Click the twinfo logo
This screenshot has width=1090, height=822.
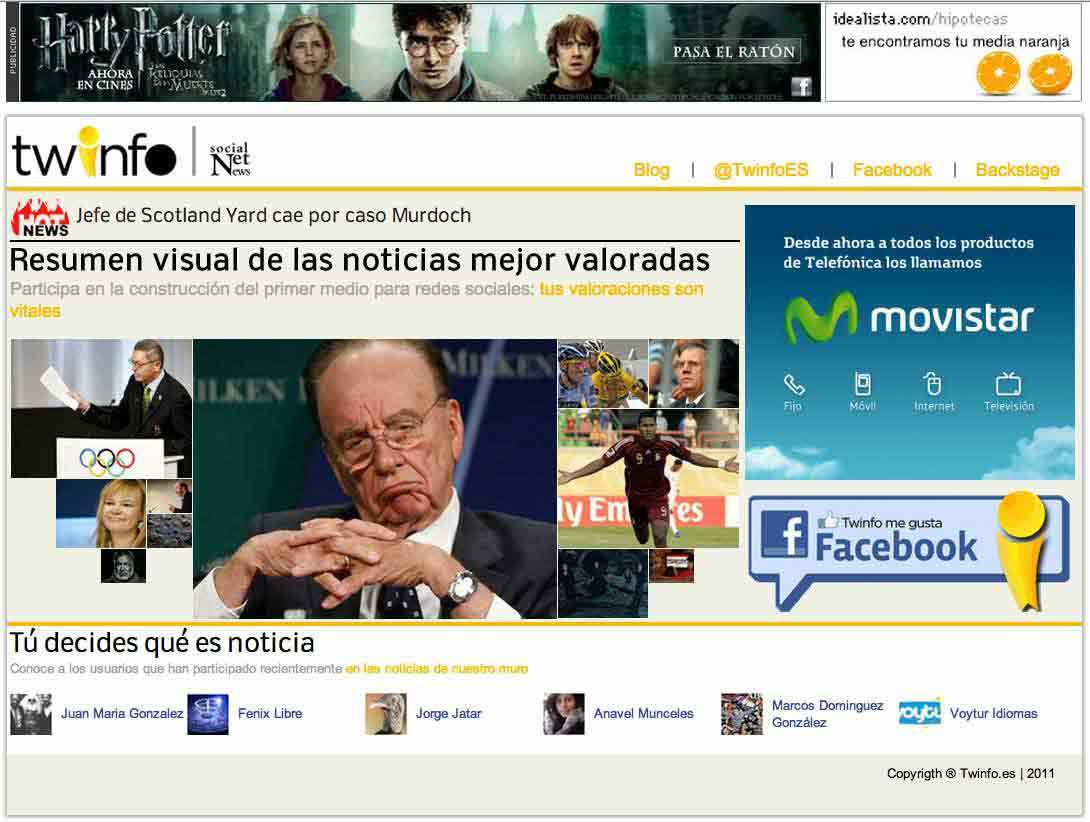tap(94, 152)
